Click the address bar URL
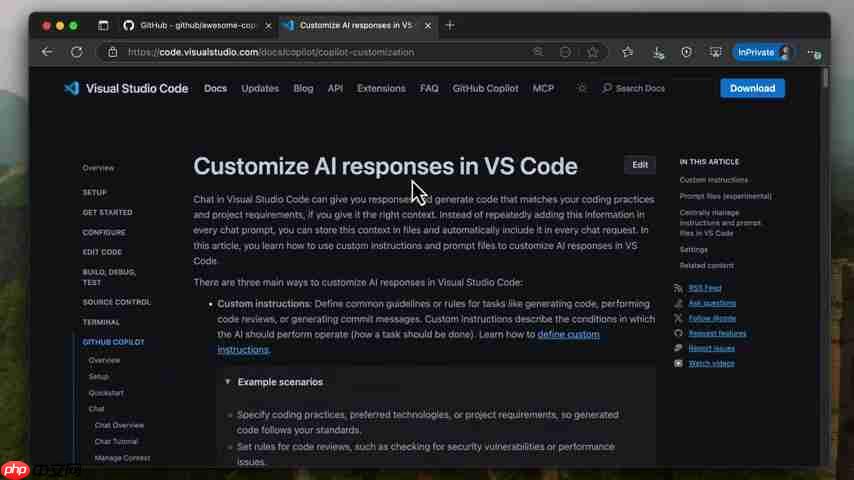Screen dimensions: 854x480 click(271, 52)
